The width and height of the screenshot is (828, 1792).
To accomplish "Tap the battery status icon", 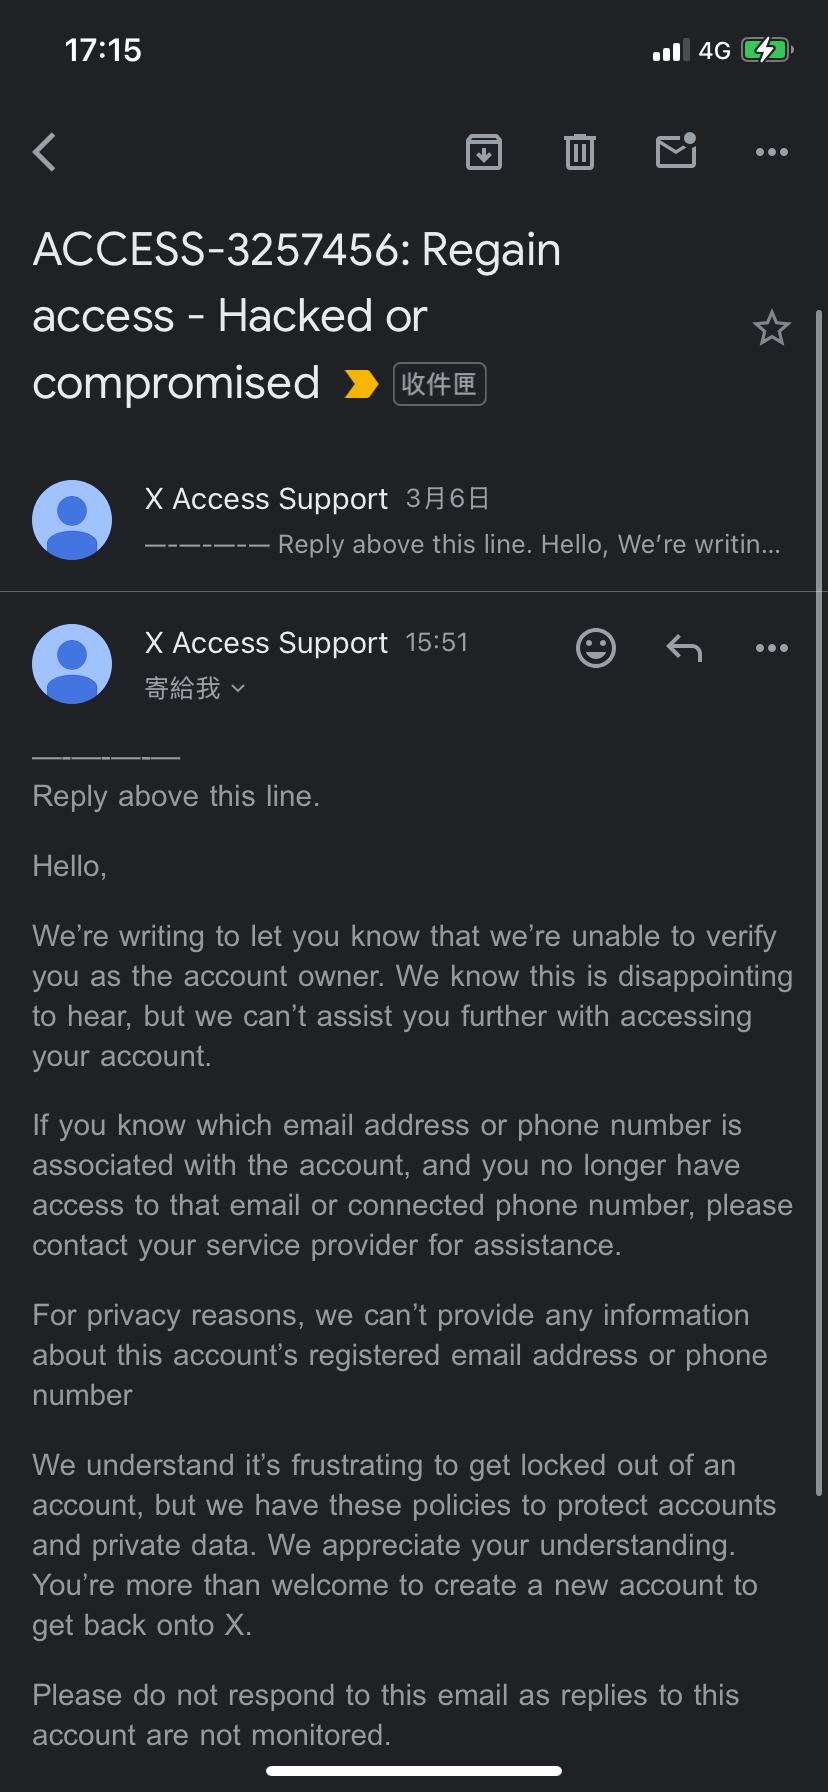I will 767,50.
